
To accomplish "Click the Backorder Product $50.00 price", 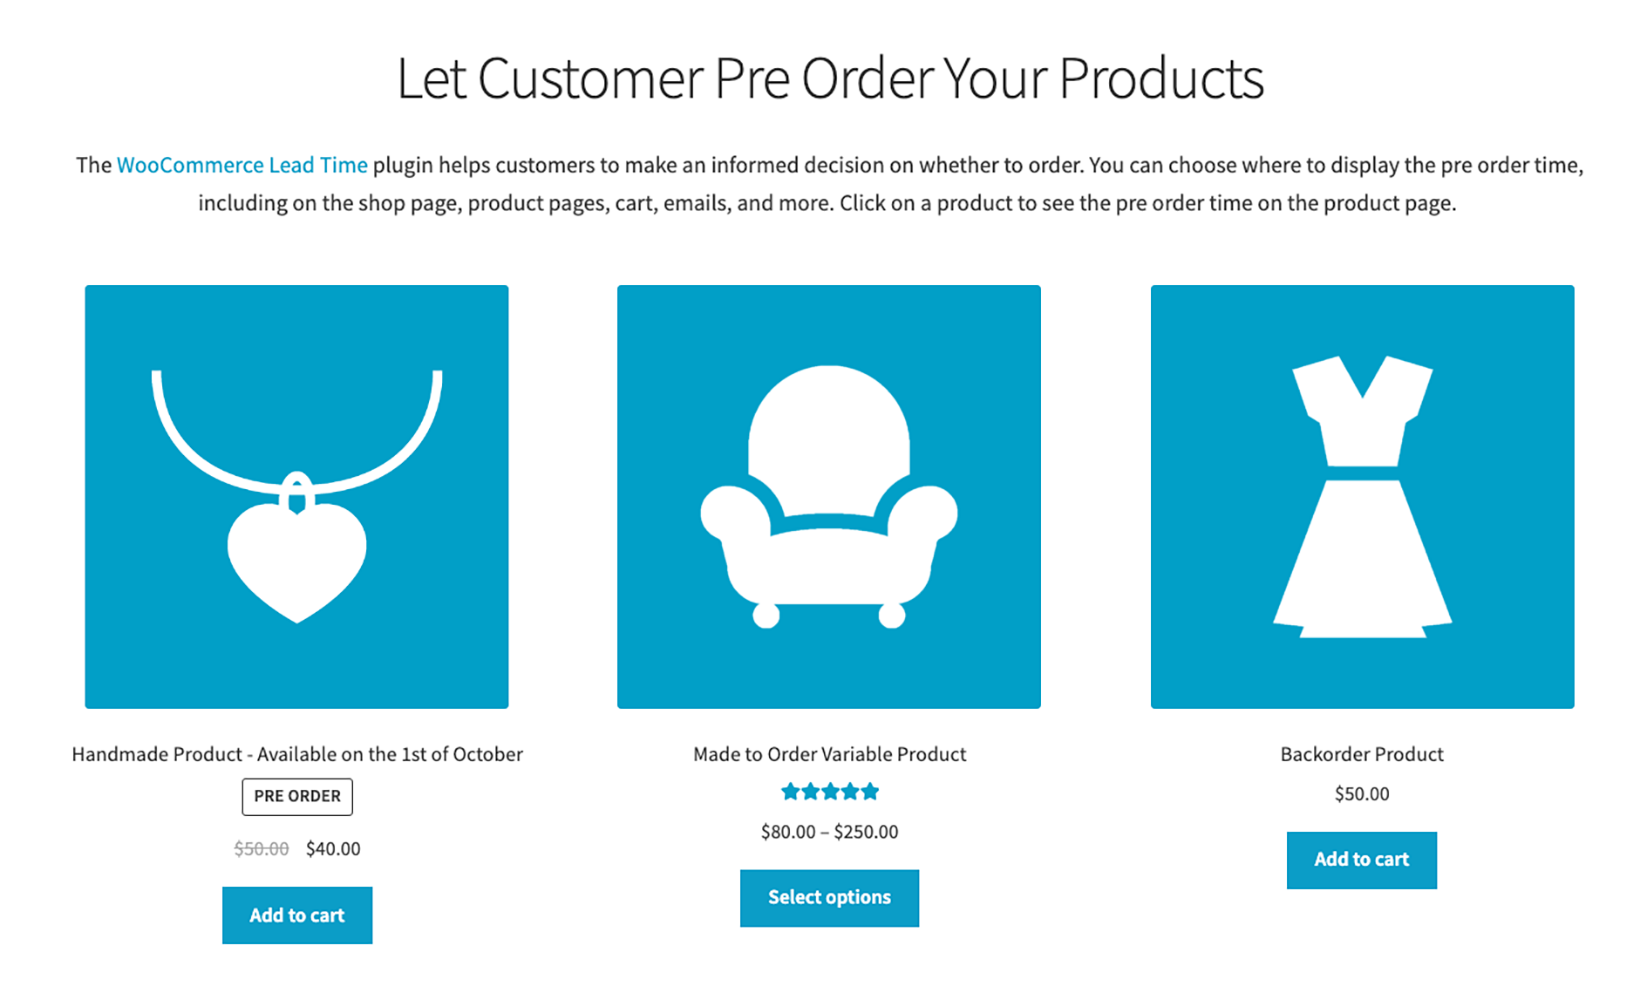I will [x=1361, y=793].
